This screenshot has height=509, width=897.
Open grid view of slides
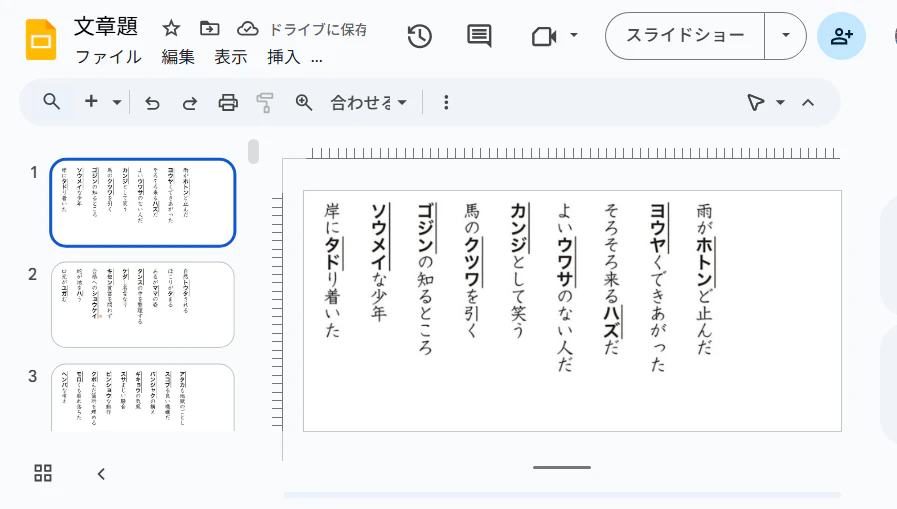43,473
